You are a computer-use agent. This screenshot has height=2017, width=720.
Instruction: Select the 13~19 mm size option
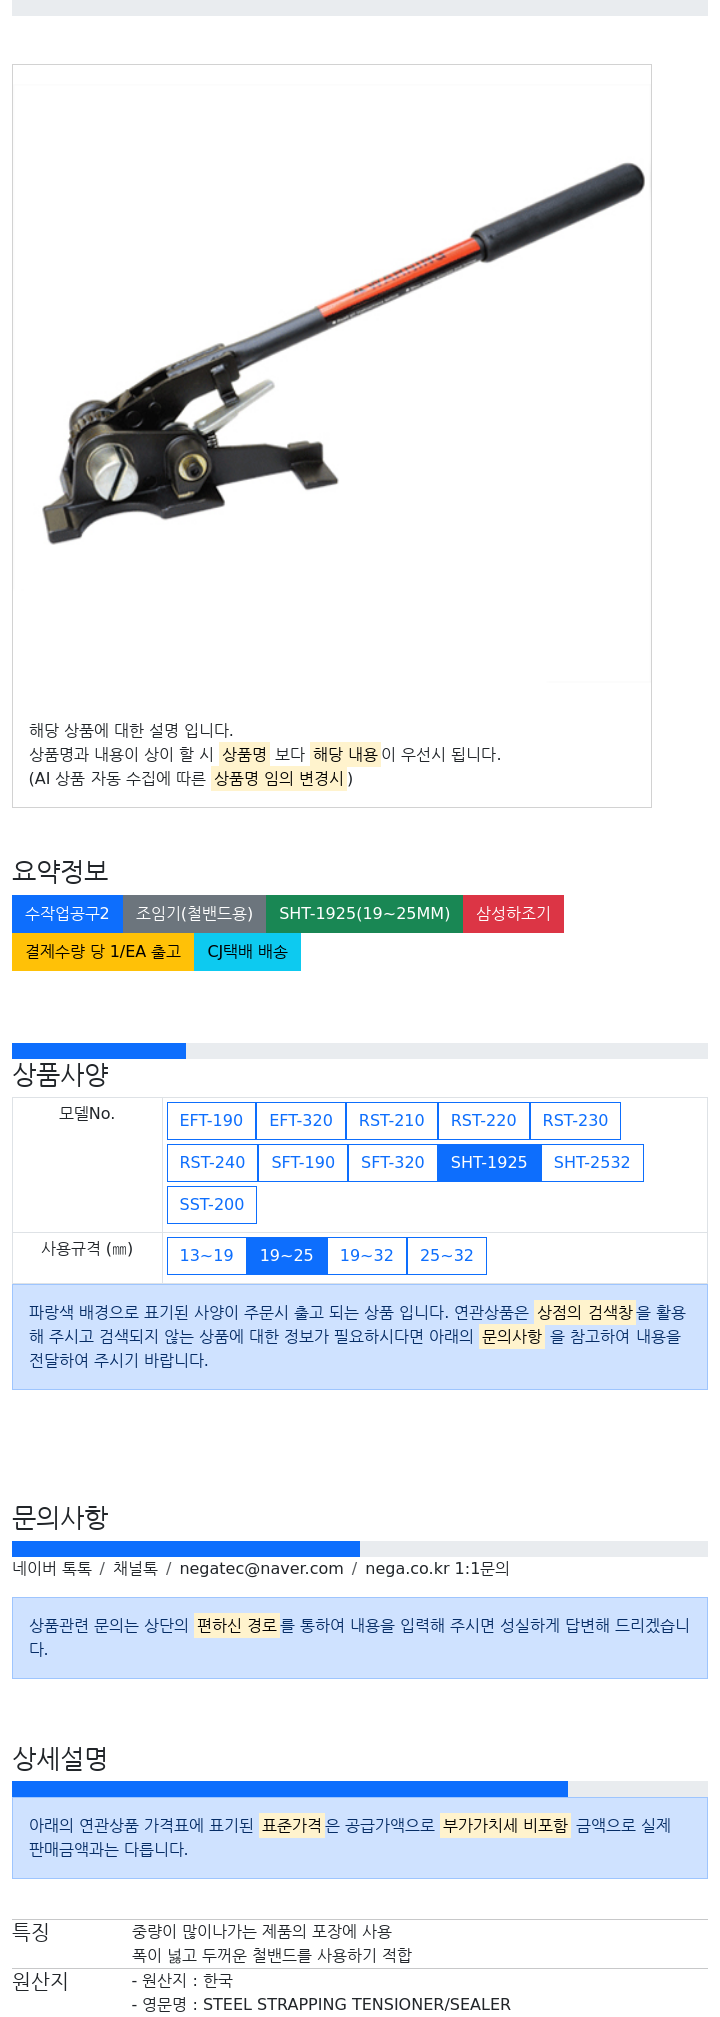pos(207,1255)
